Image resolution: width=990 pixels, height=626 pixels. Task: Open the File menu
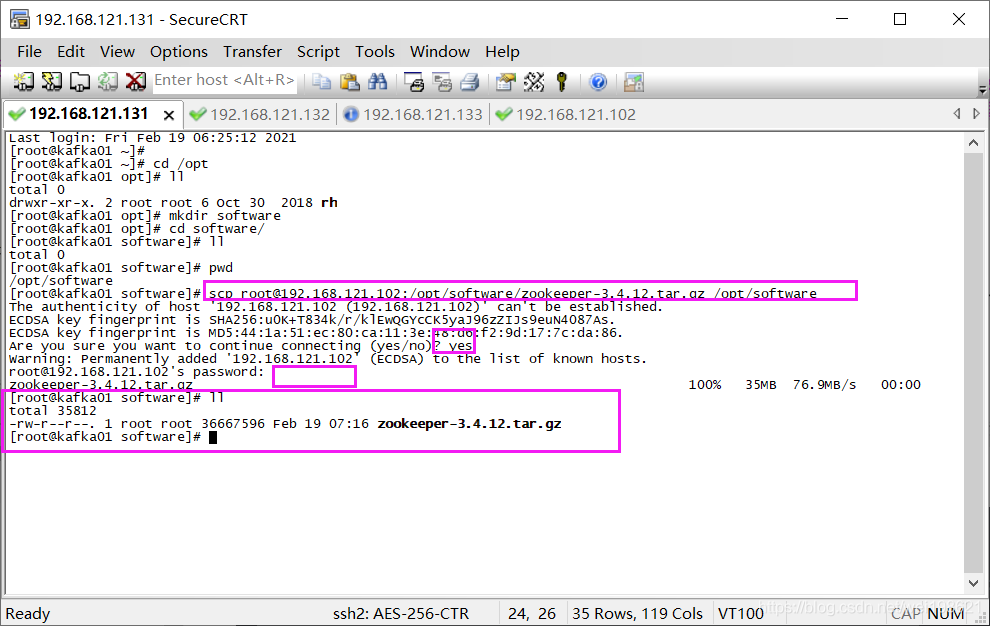tap(30, 51)
